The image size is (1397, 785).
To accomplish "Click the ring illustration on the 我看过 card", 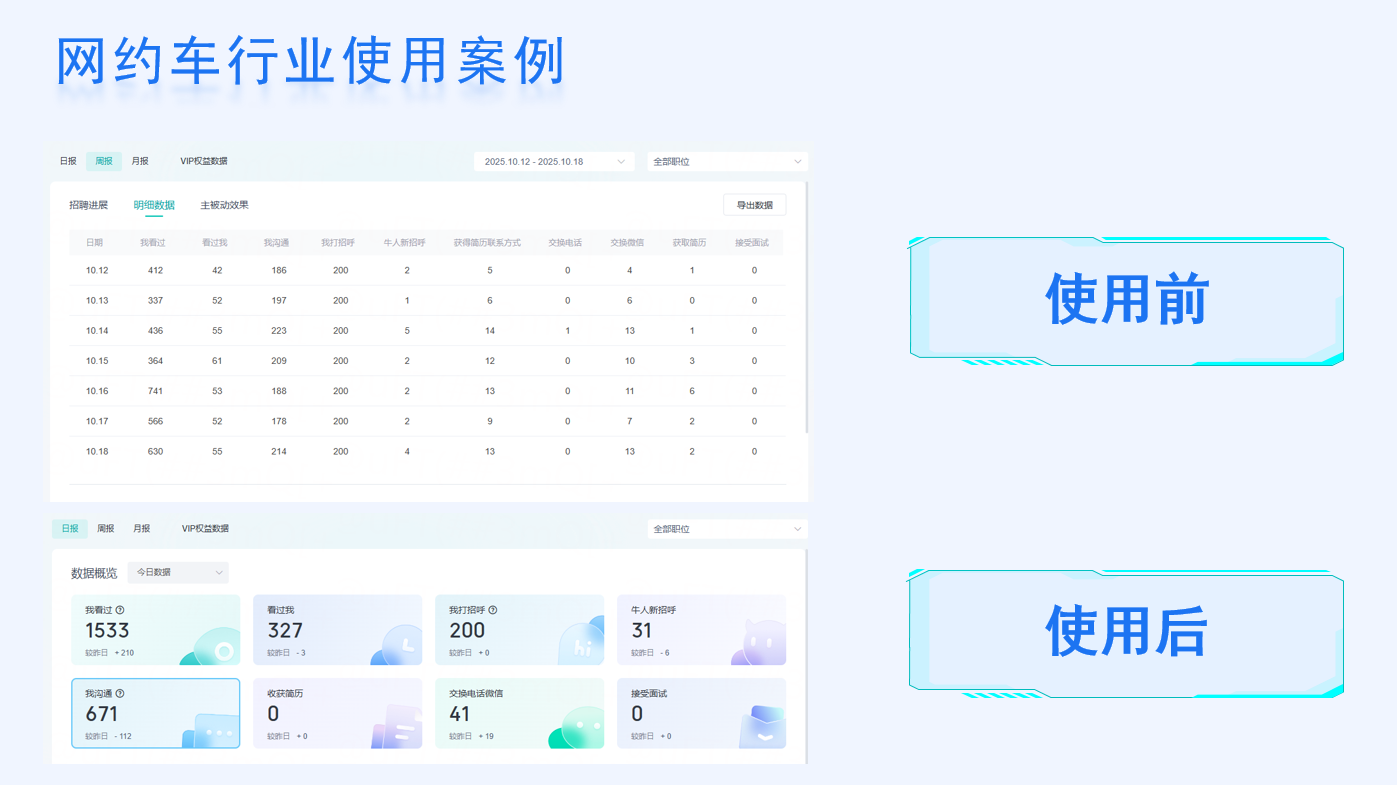I will point(212,647).
